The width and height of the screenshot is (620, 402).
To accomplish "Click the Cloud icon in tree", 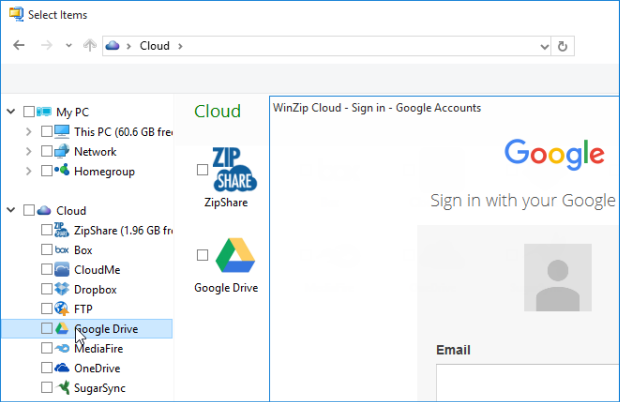I will click(44, 210).
